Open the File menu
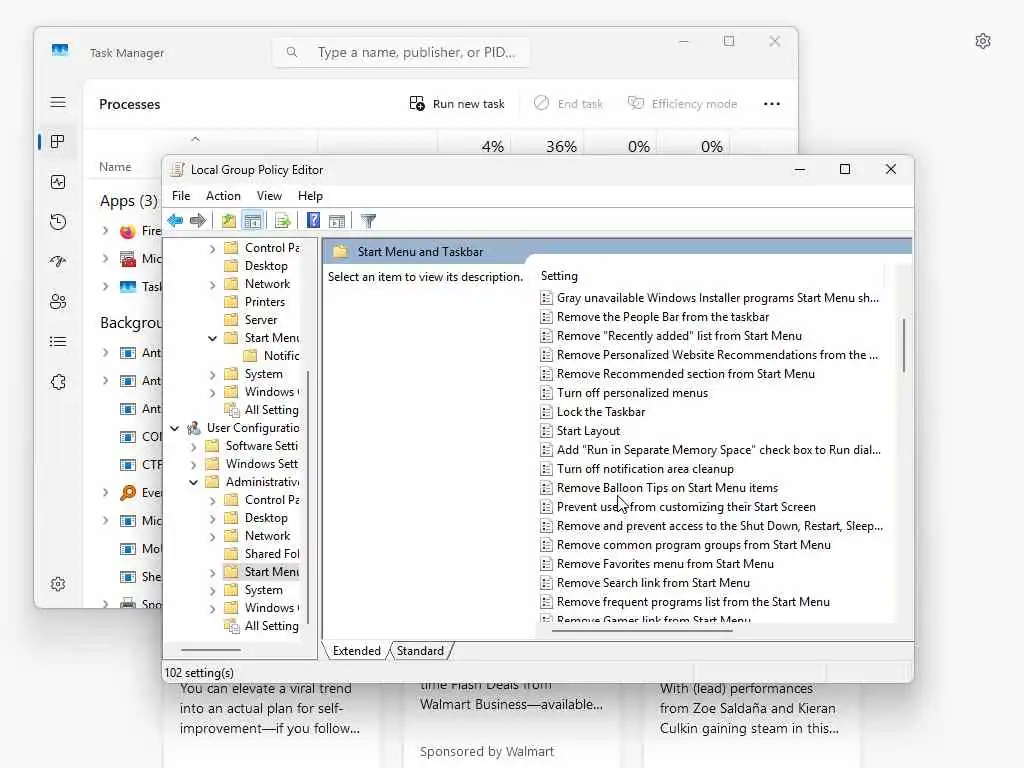The image size is (1024, 768). point(181,196)
